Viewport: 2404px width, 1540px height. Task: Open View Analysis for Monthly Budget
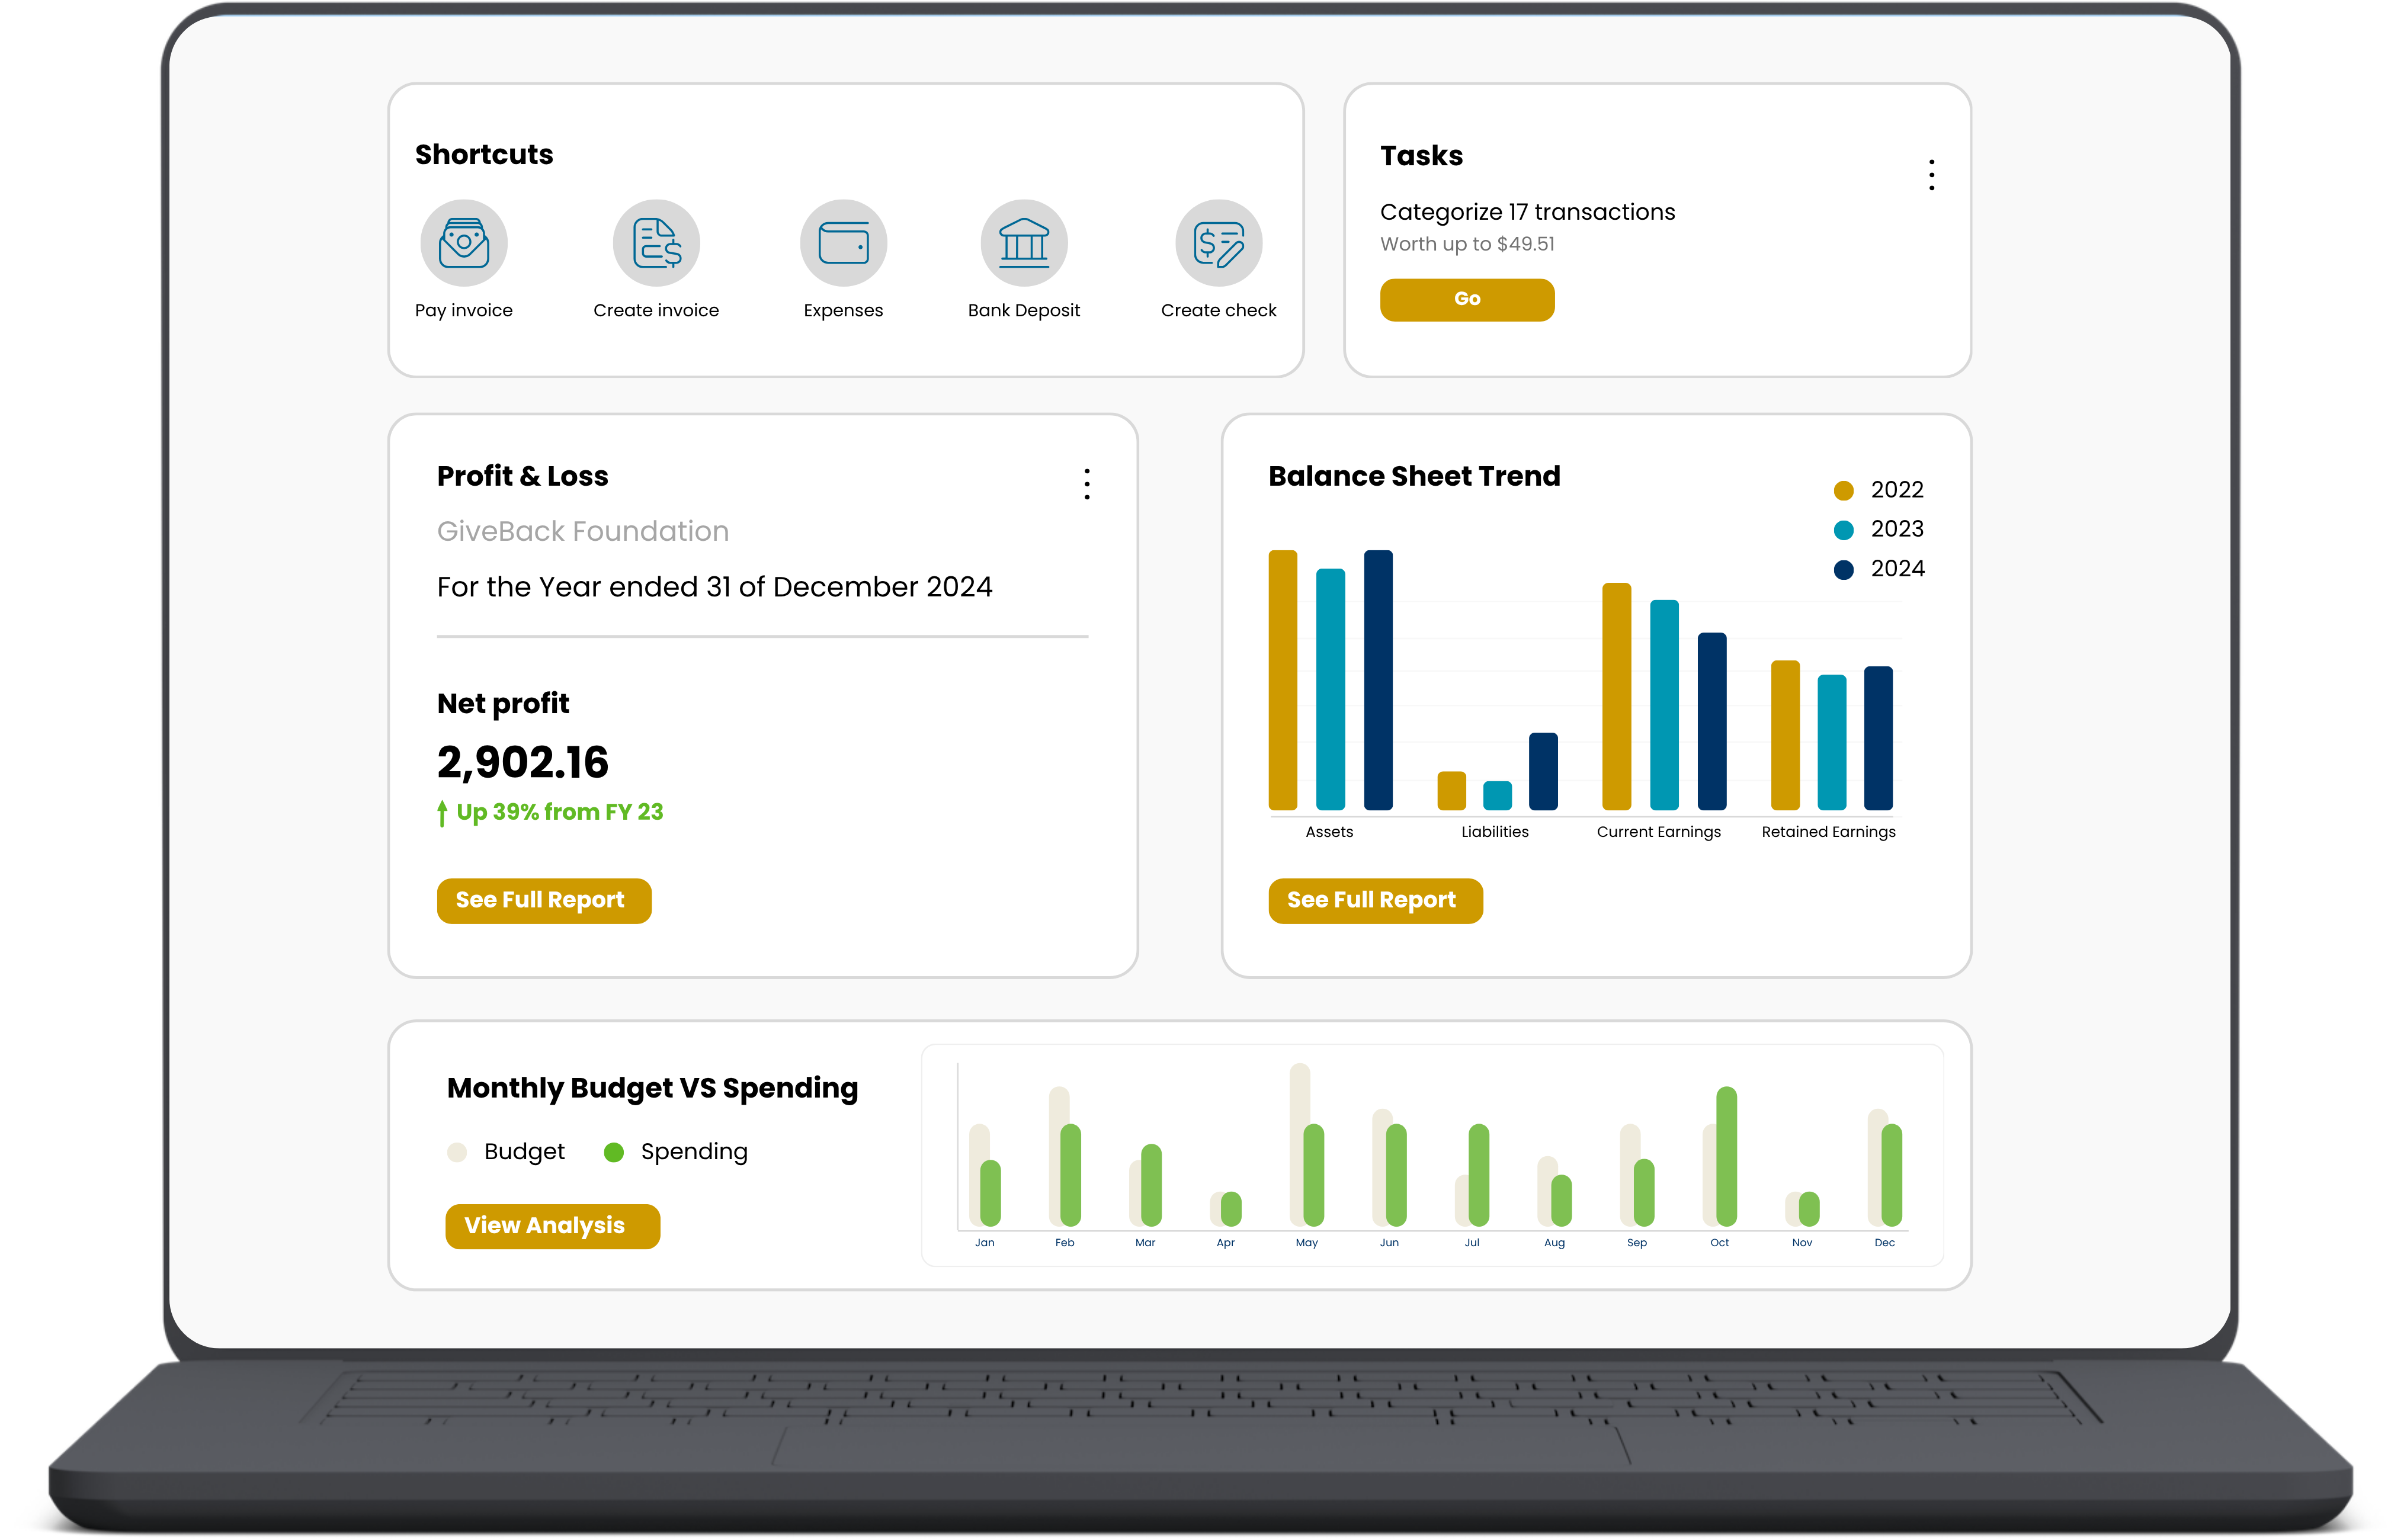552,1225
